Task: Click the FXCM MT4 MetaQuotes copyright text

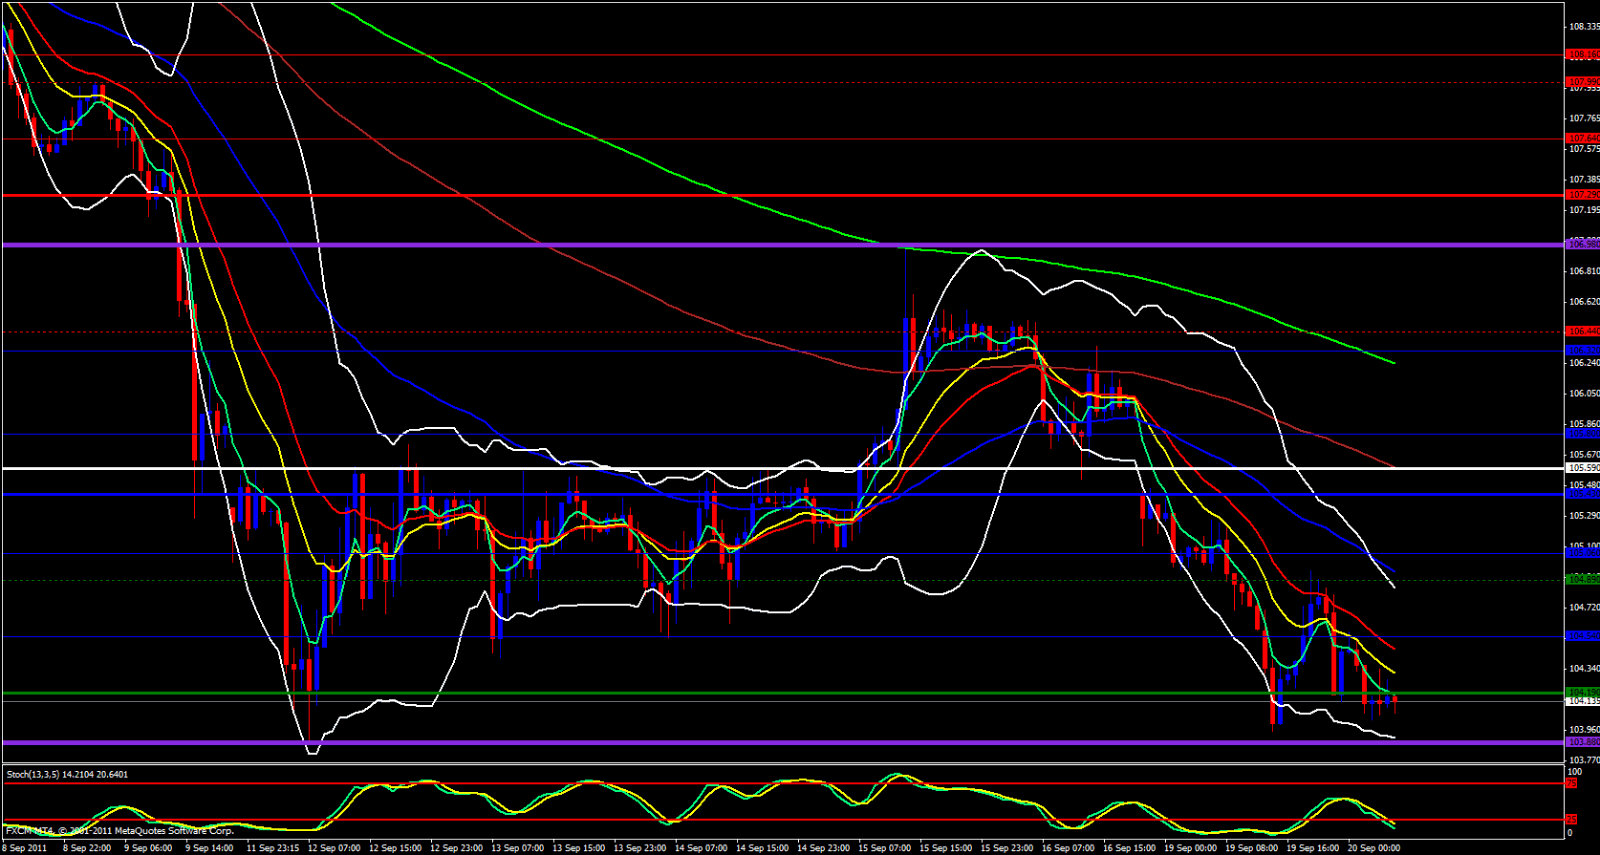Action: click(120, 831)
